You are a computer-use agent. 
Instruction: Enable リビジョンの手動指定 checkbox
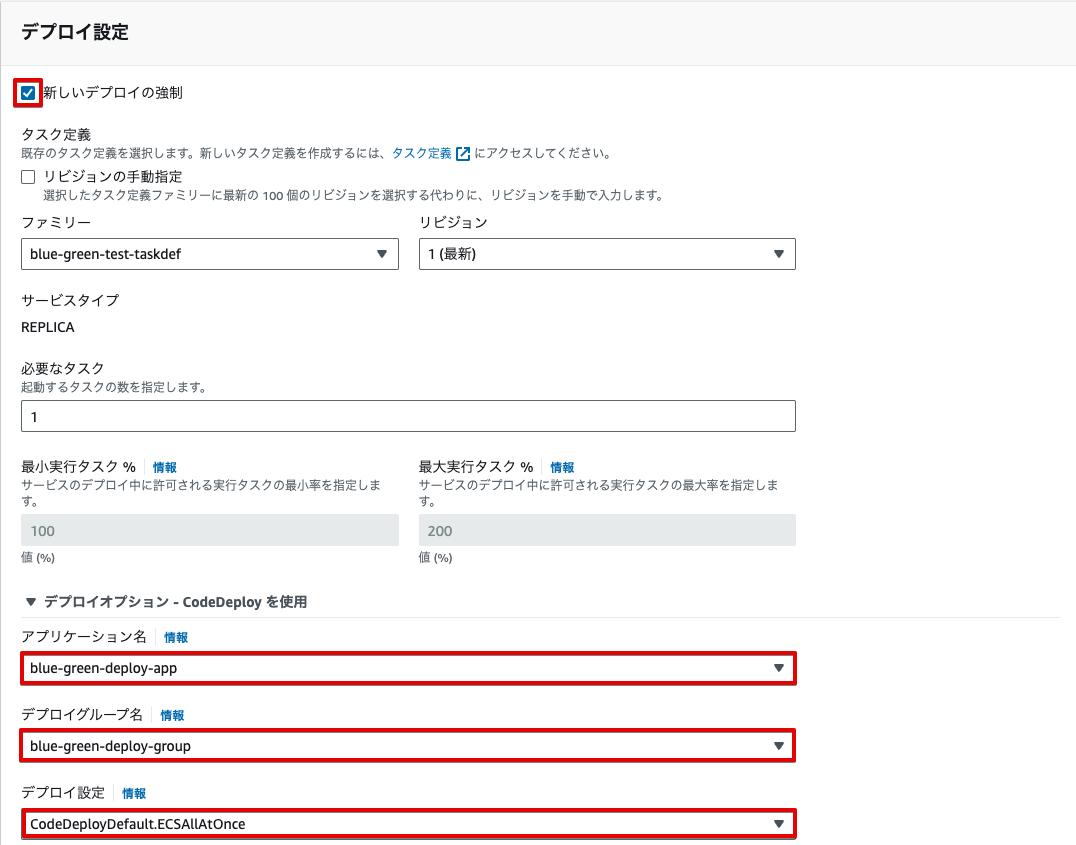pos(28,177)
